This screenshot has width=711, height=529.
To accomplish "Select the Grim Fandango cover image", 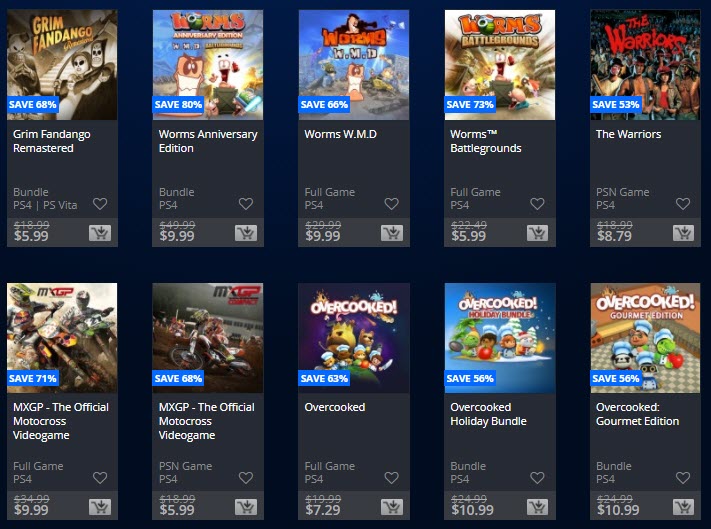I will coord(62,65).
